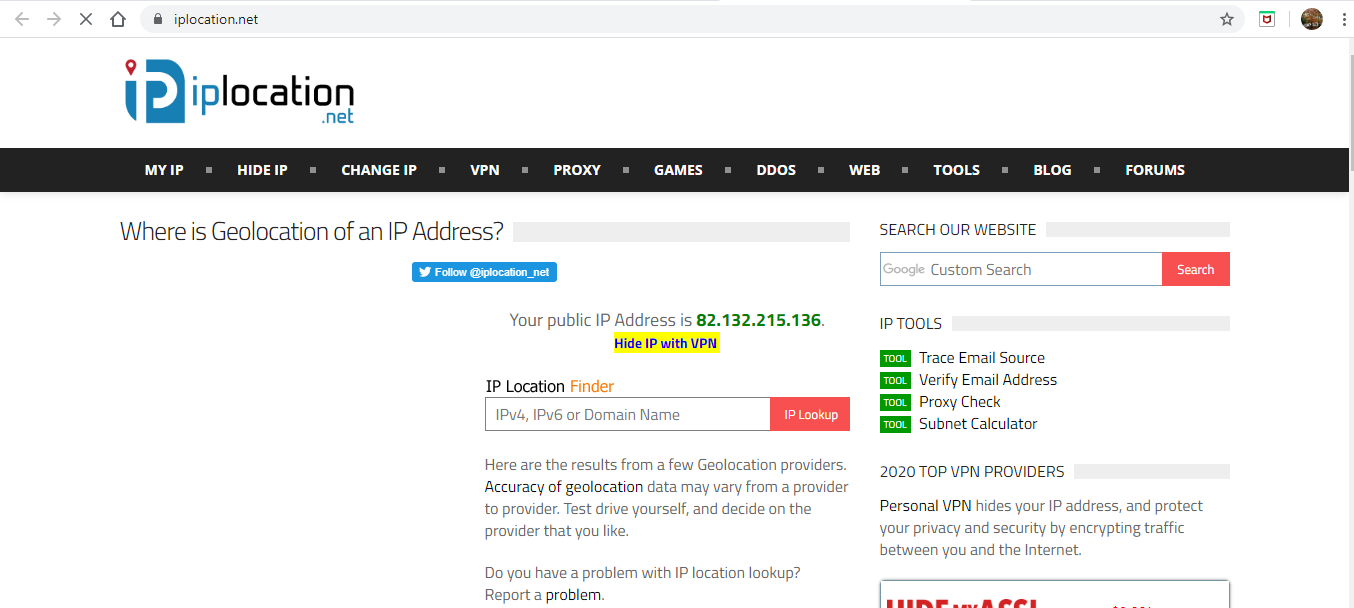Click the address bar showing iplocation.net
Image resolution: width=1354 pixels, height=608 pixels.
pyautogui.click(x=692, y=19)
